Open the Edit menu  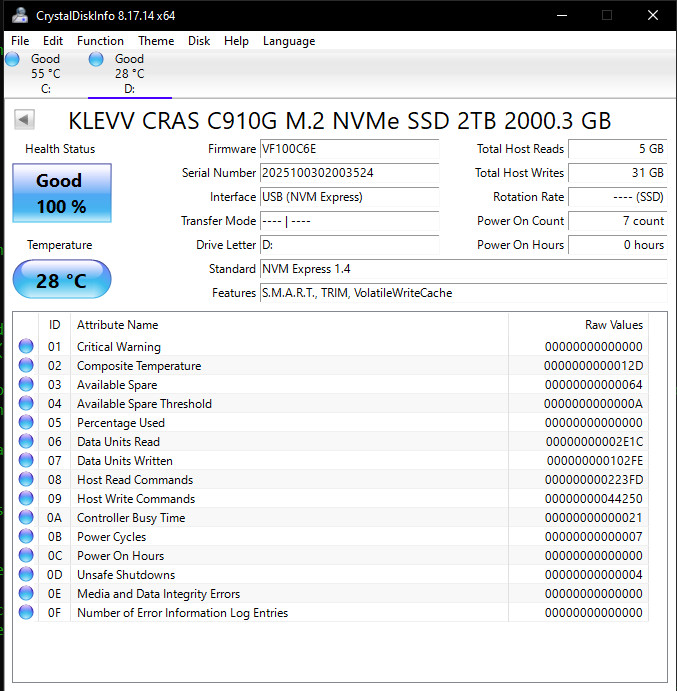click(x=53, y=41)
